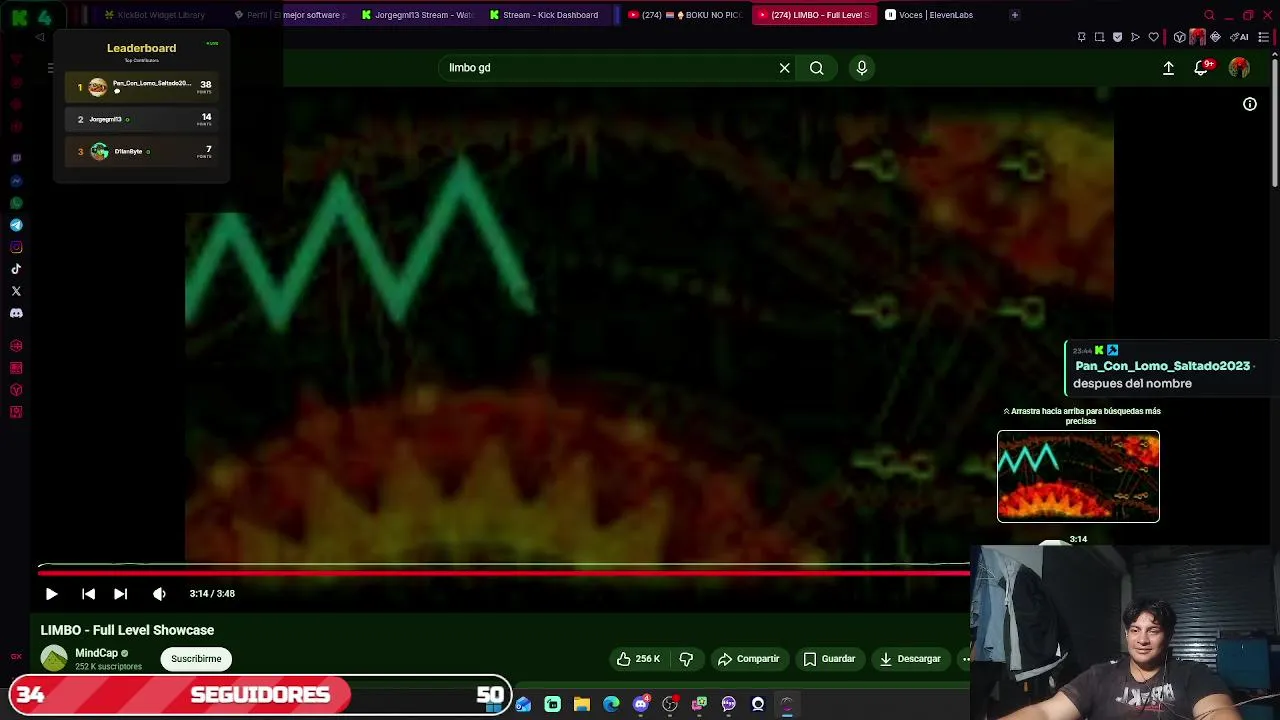Click the Suscribirme button

[x=196, y=659]
